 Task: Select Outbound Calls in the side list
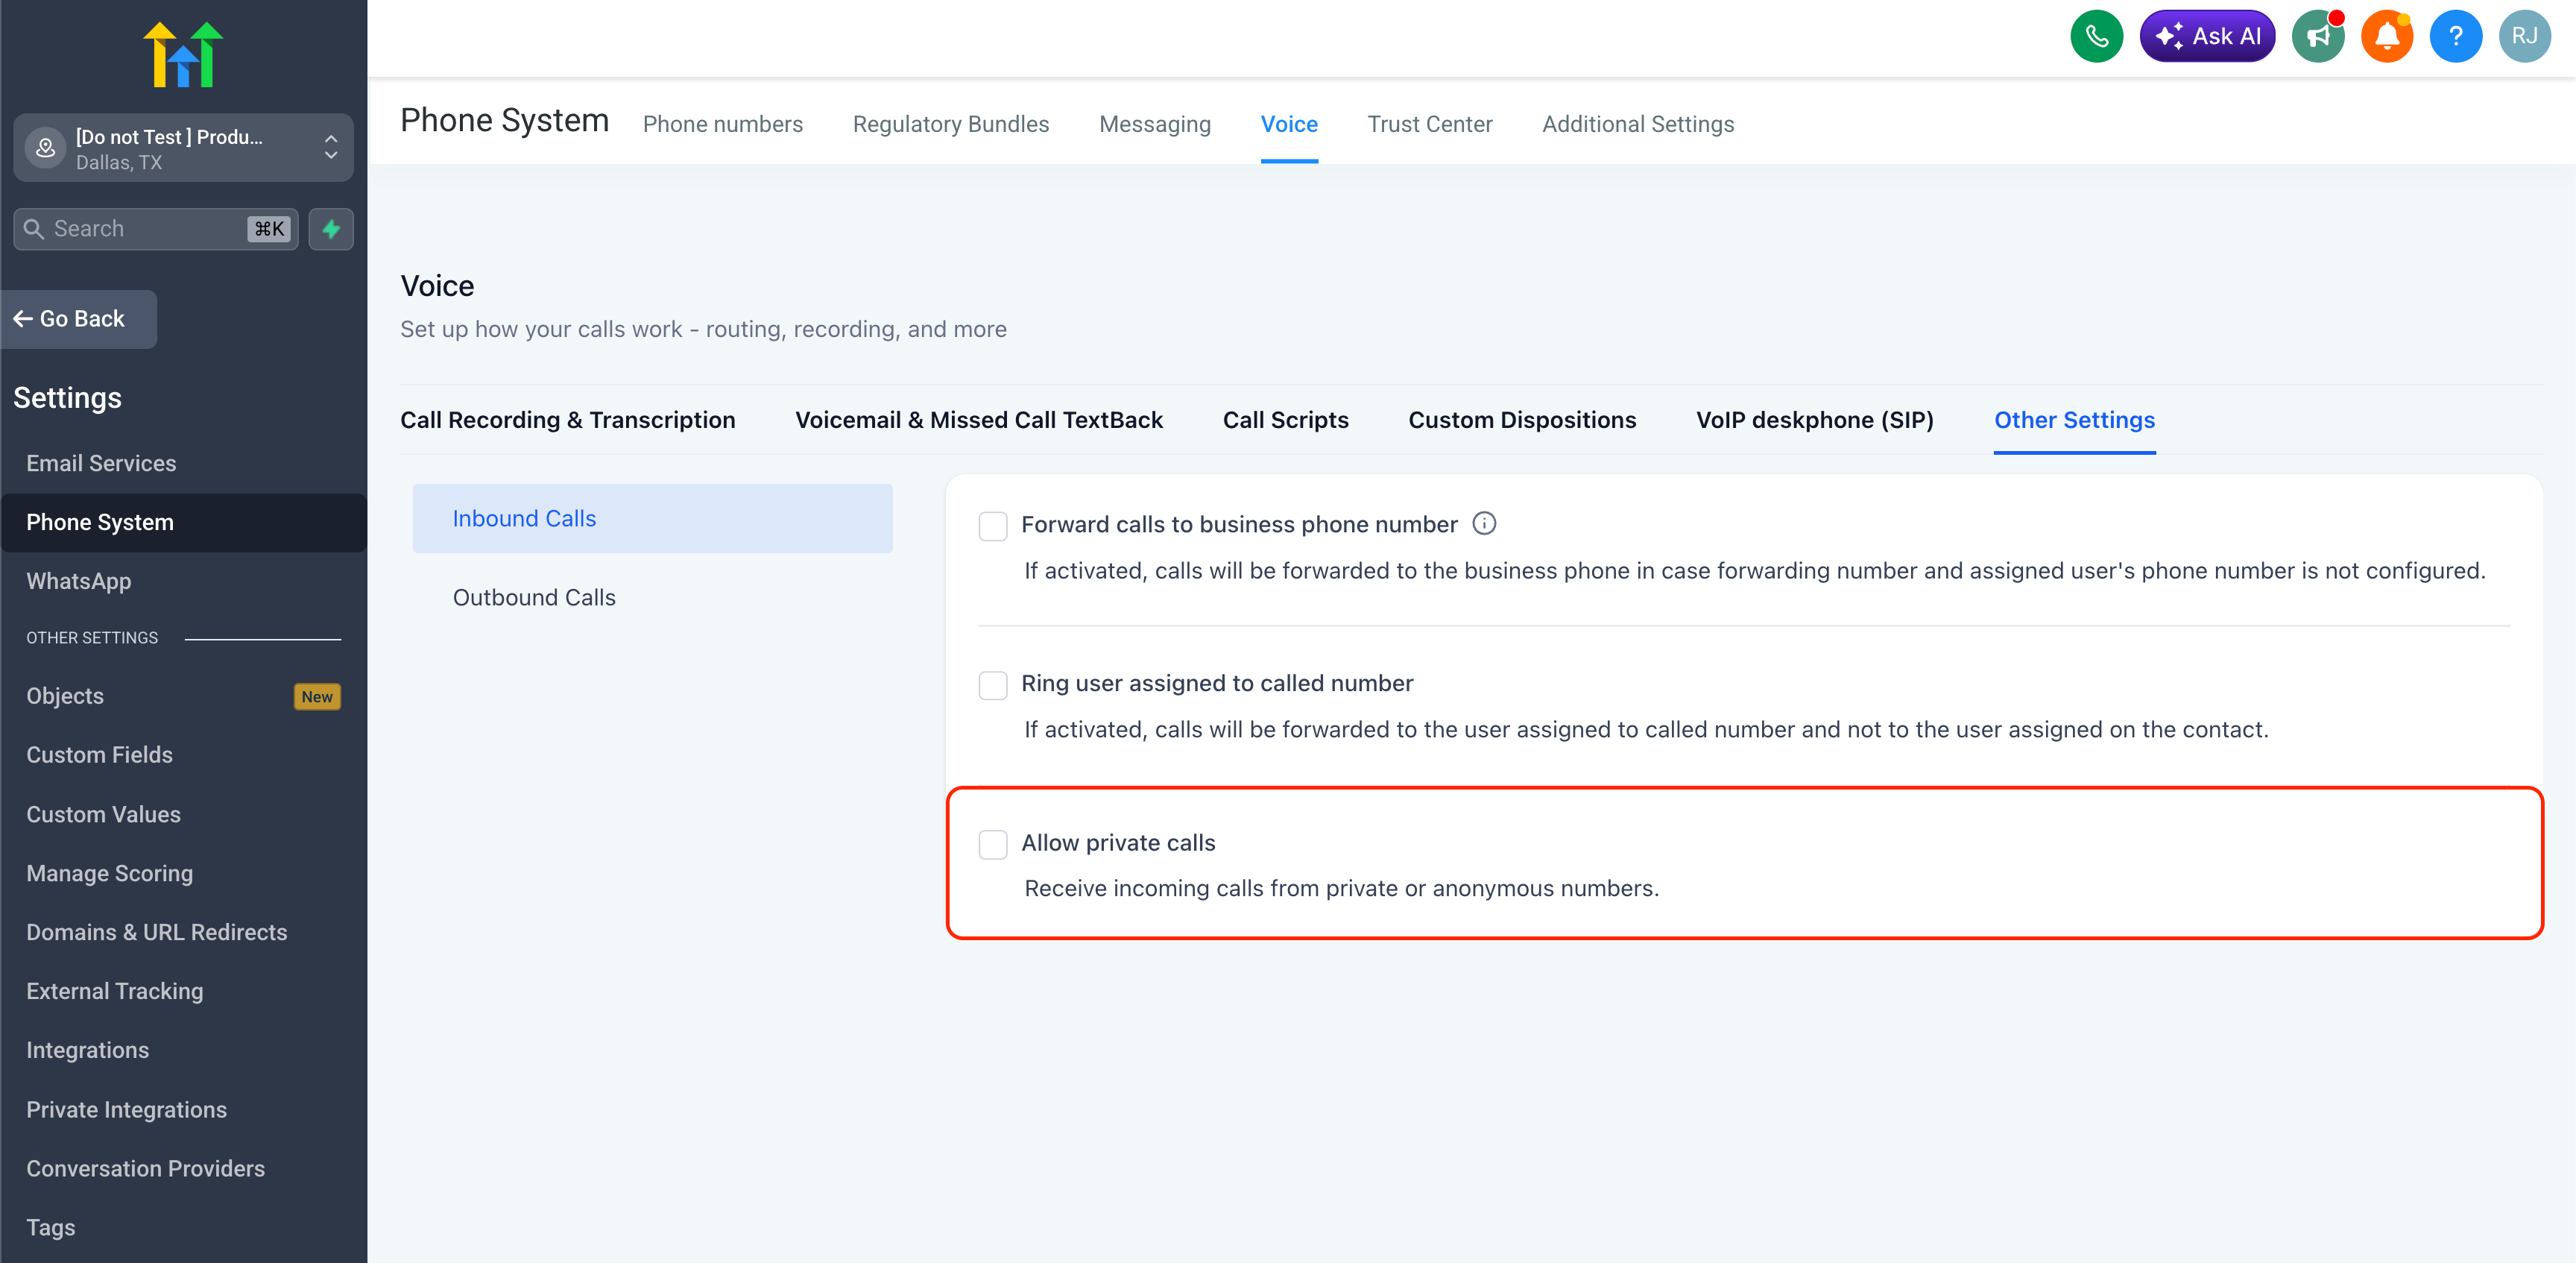point(534,597)
